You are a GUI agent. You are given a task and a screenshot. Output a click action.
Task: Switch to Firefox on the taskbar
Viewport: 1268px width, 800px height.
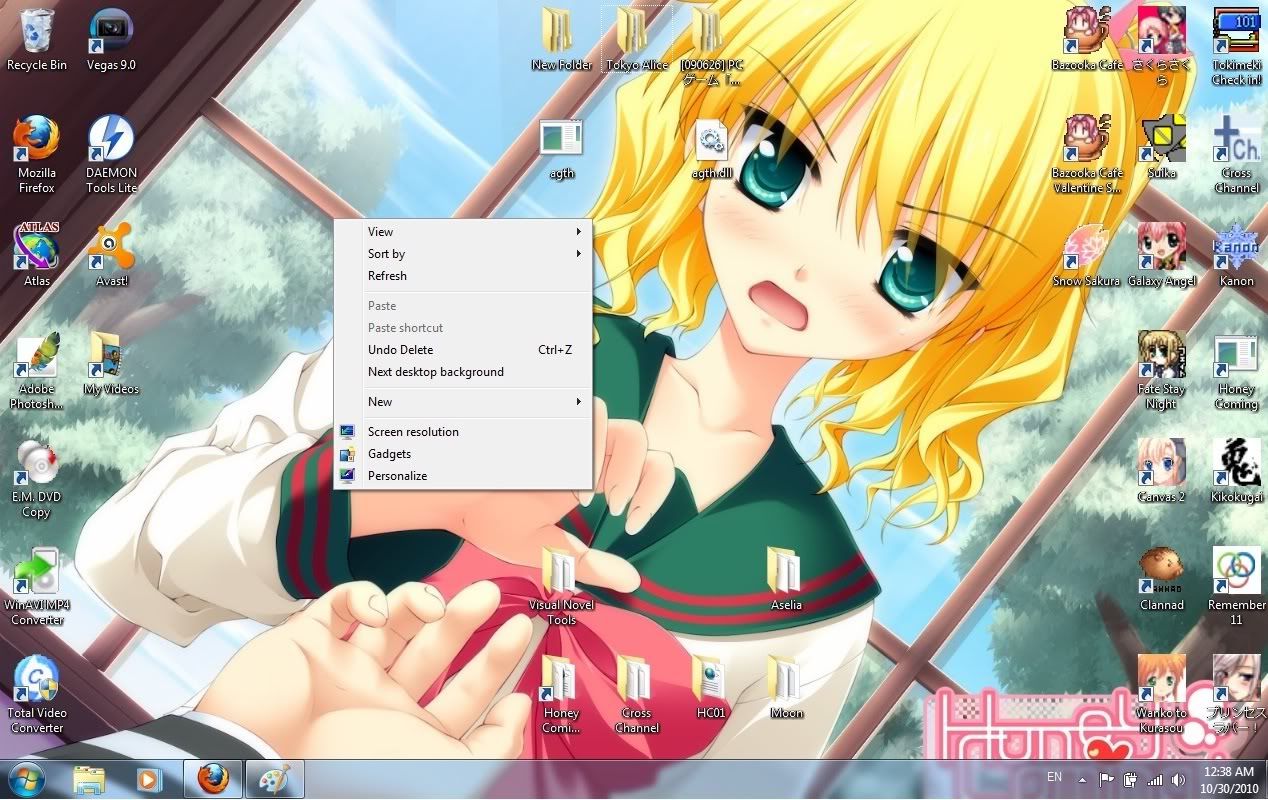213,779
